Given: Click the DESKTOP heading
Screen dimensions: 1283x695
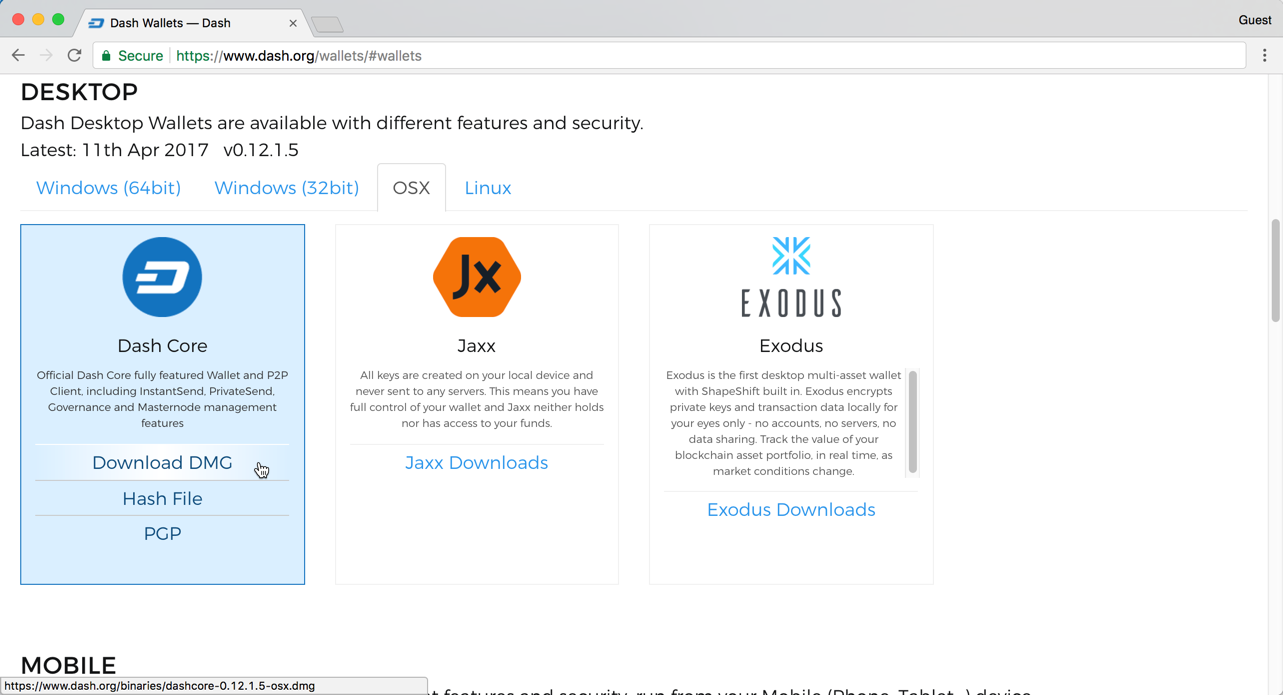Looking at the screenshot, I should tap(79, 92).
